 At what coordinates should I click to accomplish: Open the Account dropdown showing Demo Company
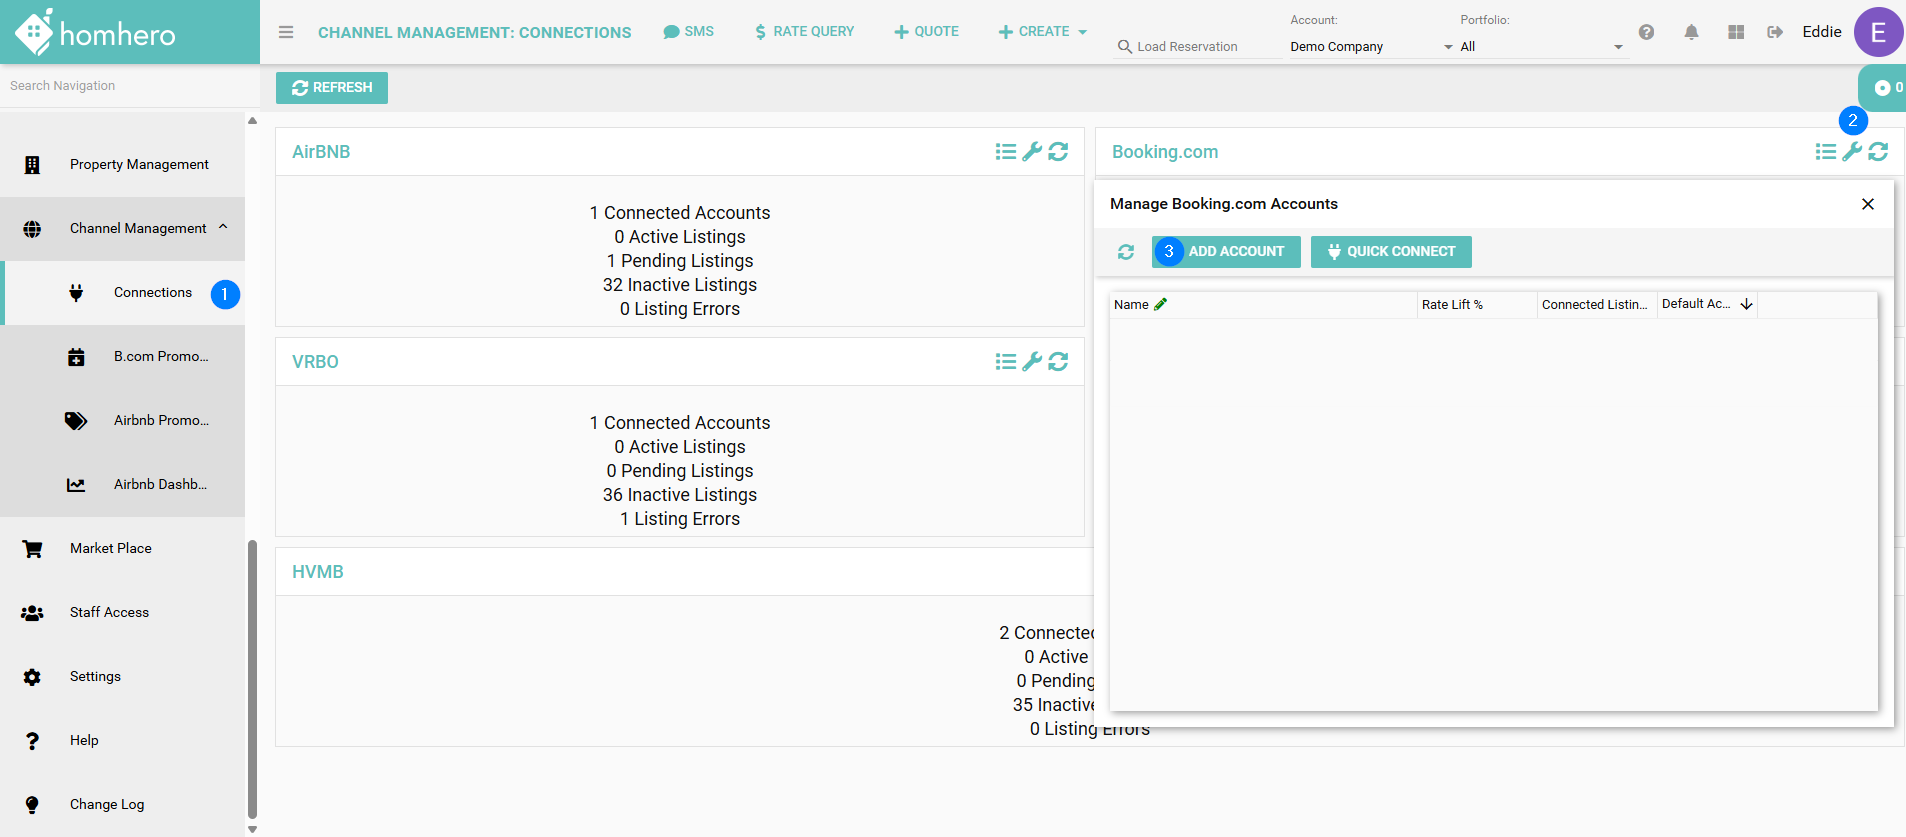(1370, 47)
